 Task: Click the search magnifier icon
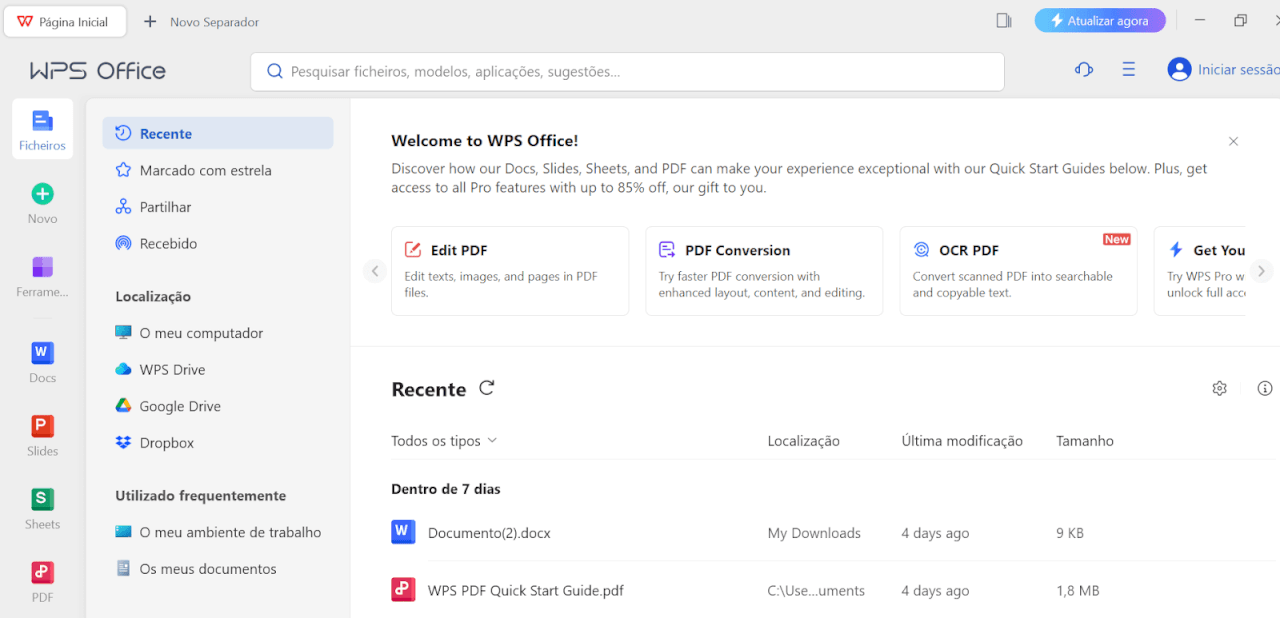point(275,72)
